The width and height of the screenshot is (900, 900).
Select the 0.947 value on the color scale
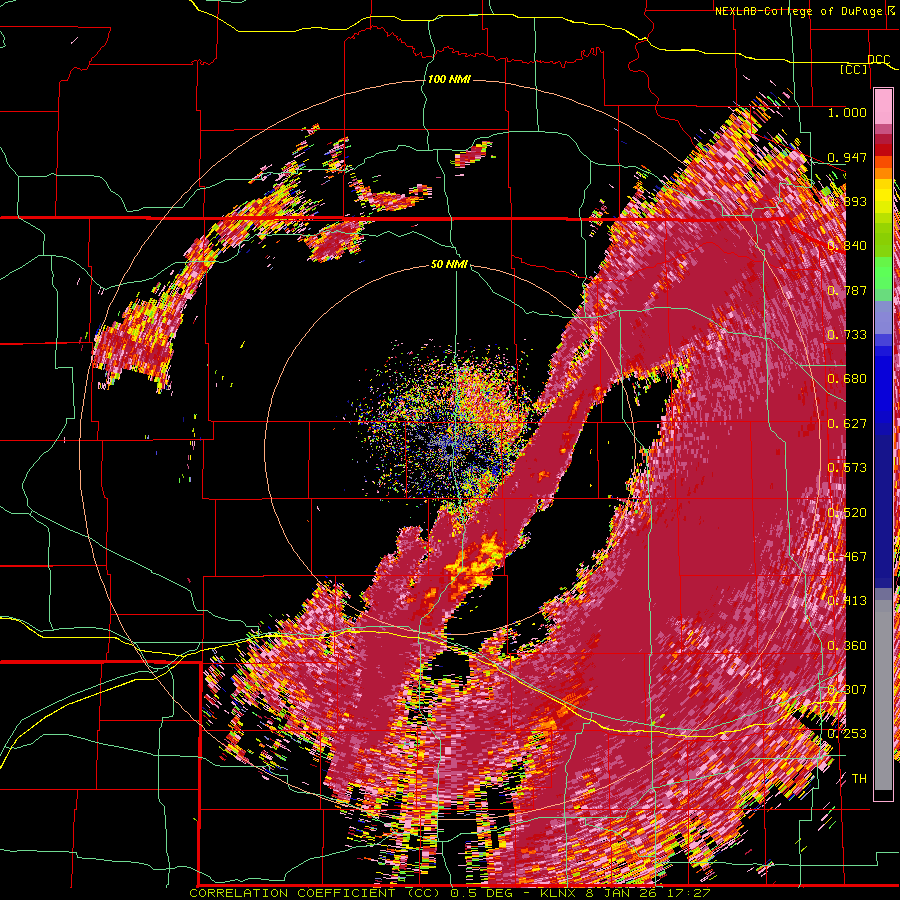click(x=847, y=157)
